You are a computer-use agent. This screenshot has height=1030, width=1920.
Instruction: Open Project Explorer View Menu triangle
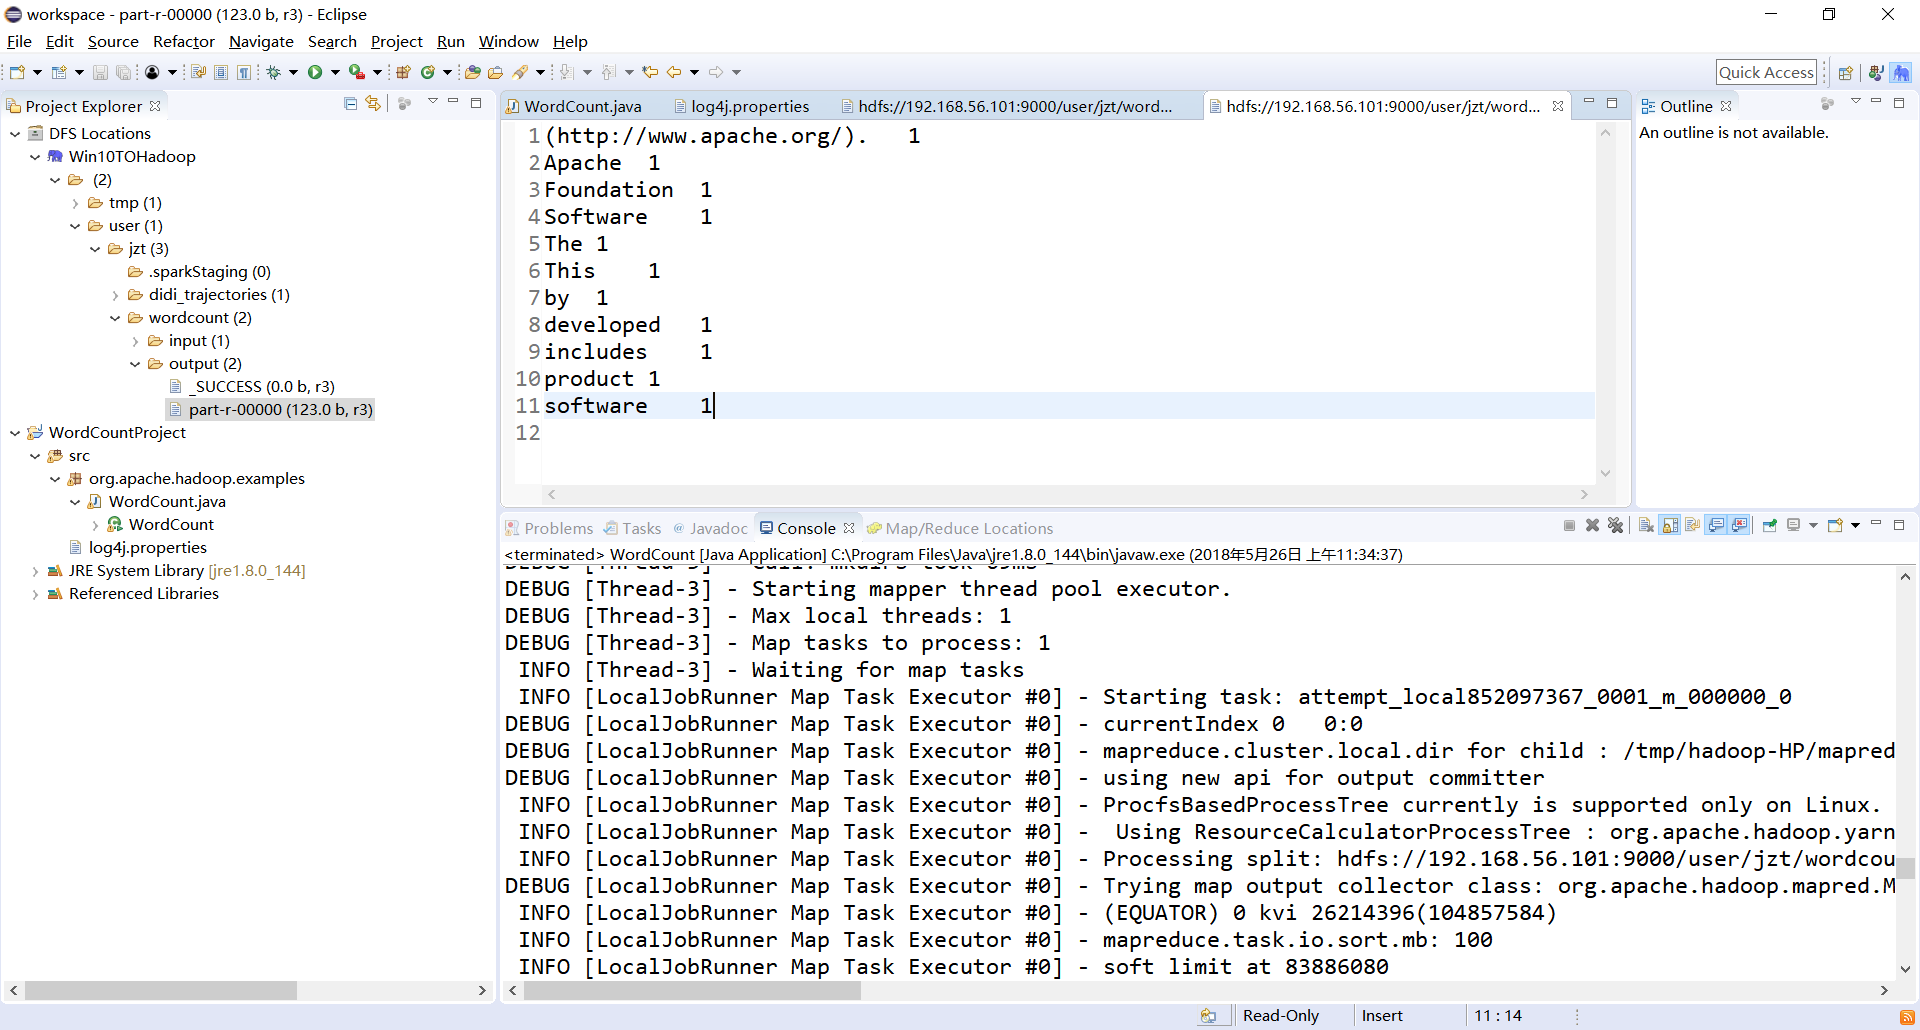[x=432, y=102]
